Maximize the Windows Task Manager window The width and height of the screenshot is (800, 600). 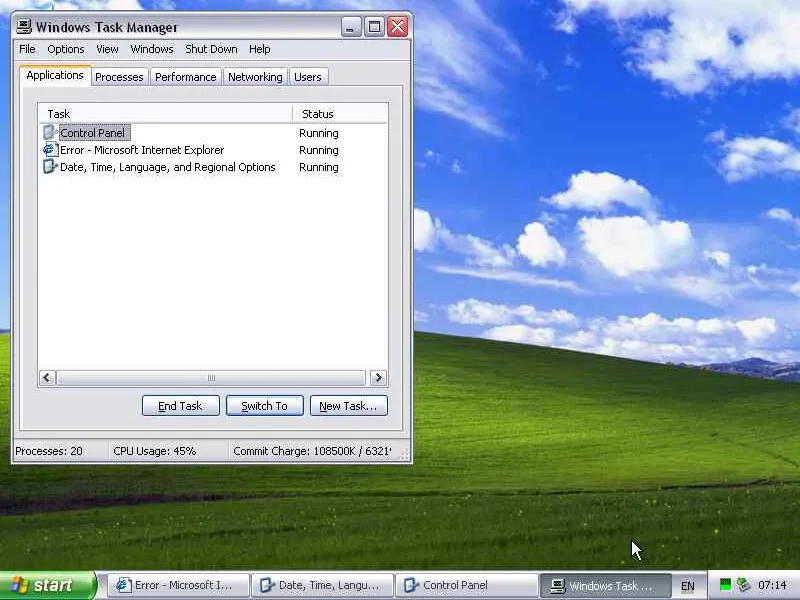click(x=374, y=27)
